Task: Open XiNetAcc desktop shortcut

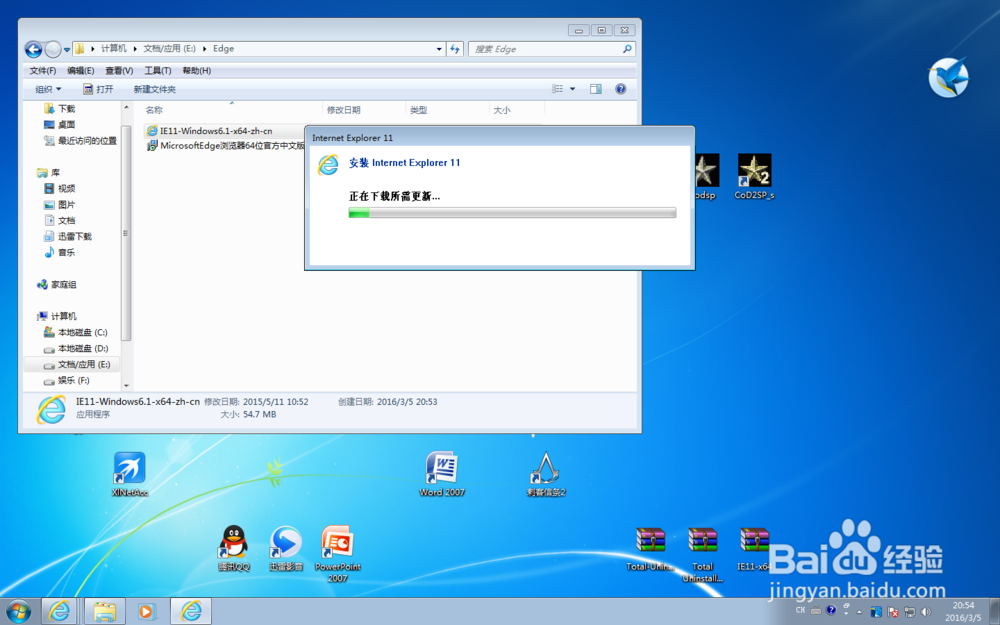Action: tap(129, 474)
